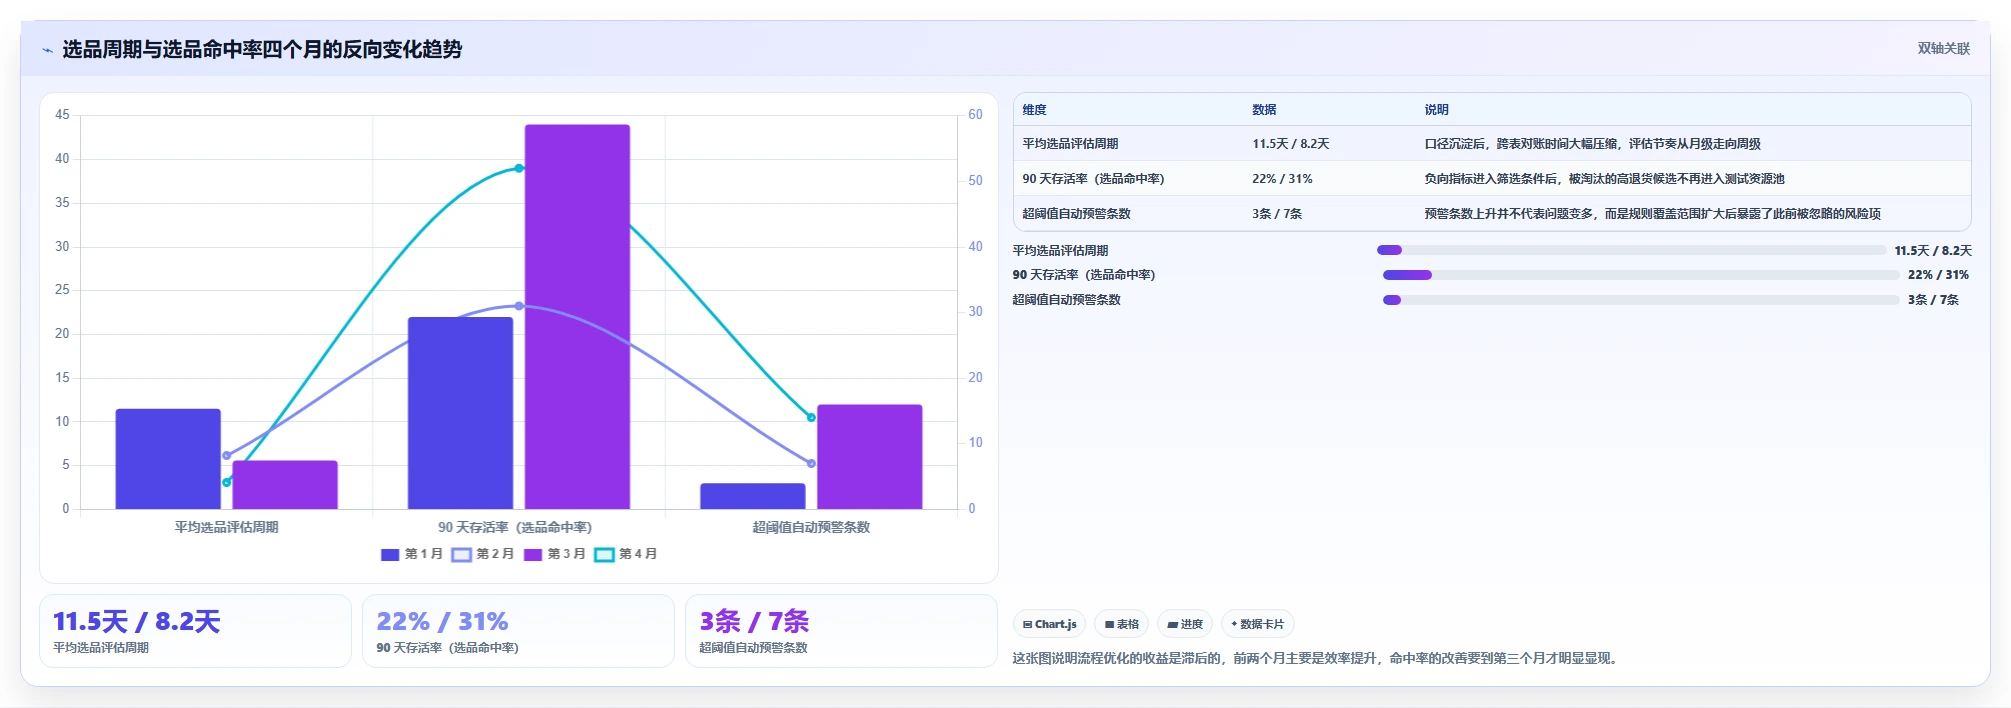
Task: Click 第1月 bar for 90 天存活率
Action: tap(460, 413)
